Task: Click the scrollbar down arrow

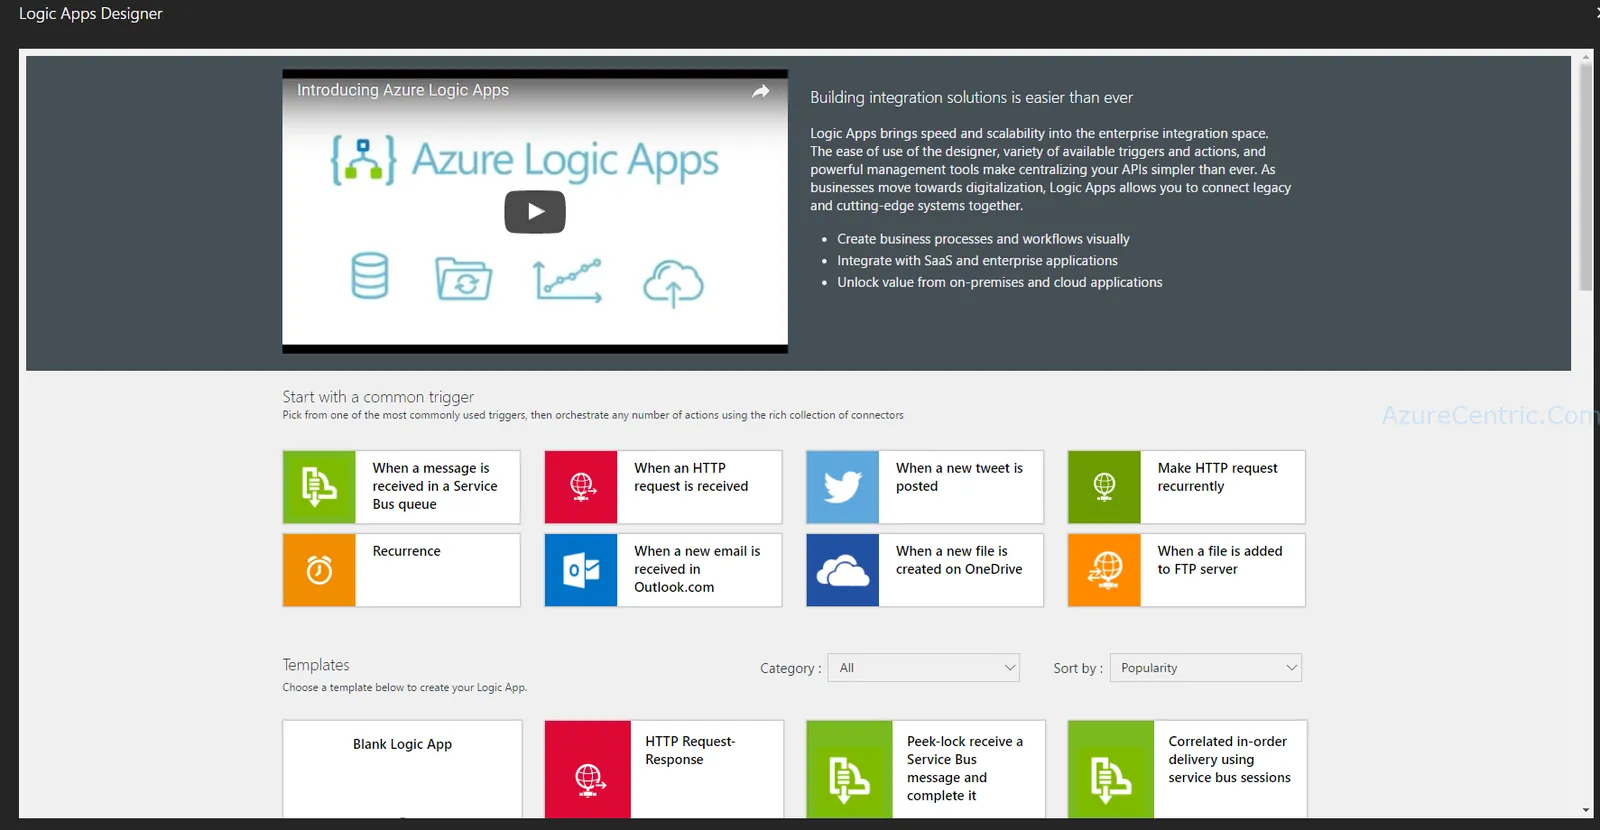Action: (x=1586, y=810)
